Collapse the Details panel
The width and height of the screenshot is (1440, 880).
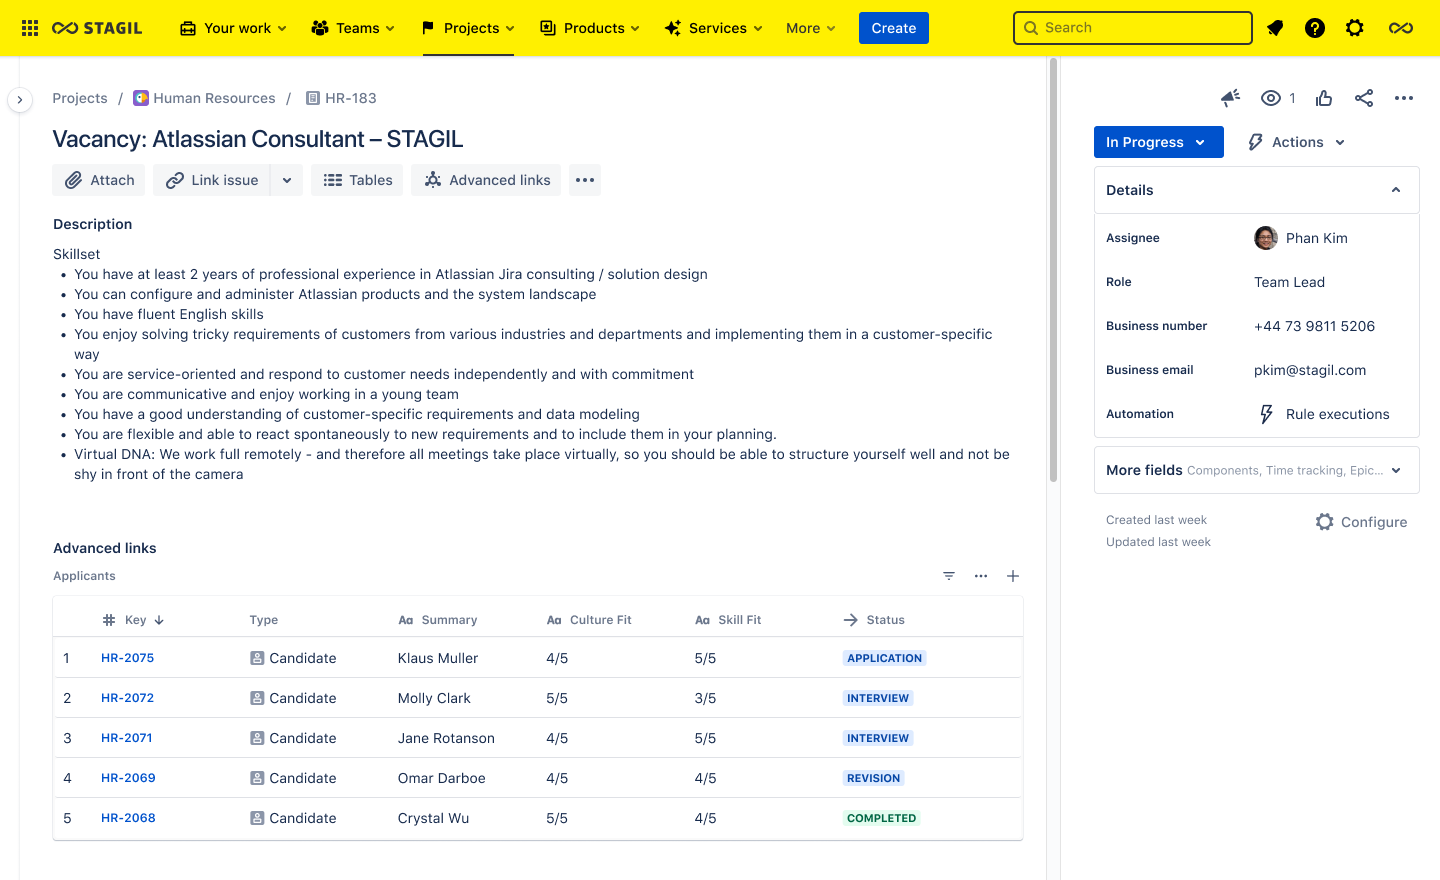pos(1396,190)
